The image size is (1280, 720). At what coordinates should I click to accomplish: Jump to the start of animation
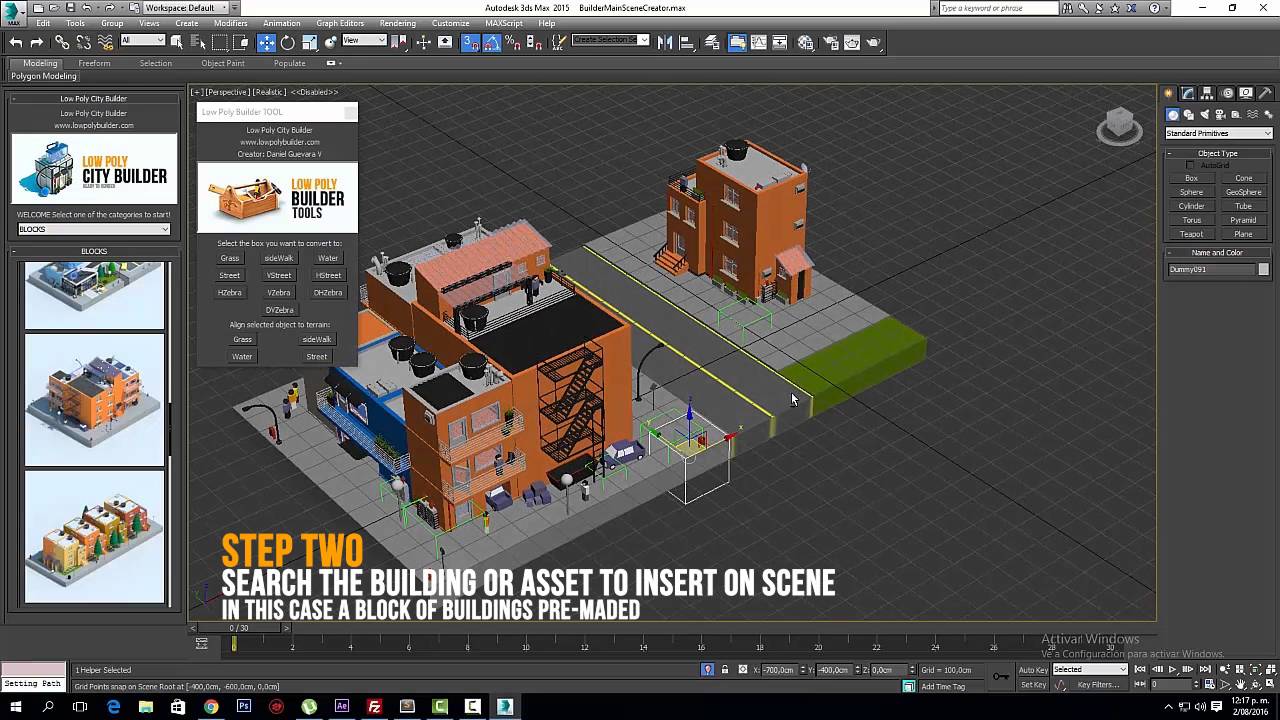tap(1141, 670)
